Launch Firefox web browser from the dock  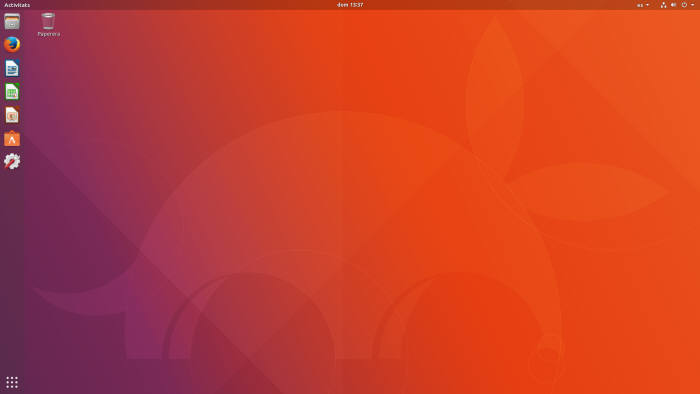coord(12,45)
